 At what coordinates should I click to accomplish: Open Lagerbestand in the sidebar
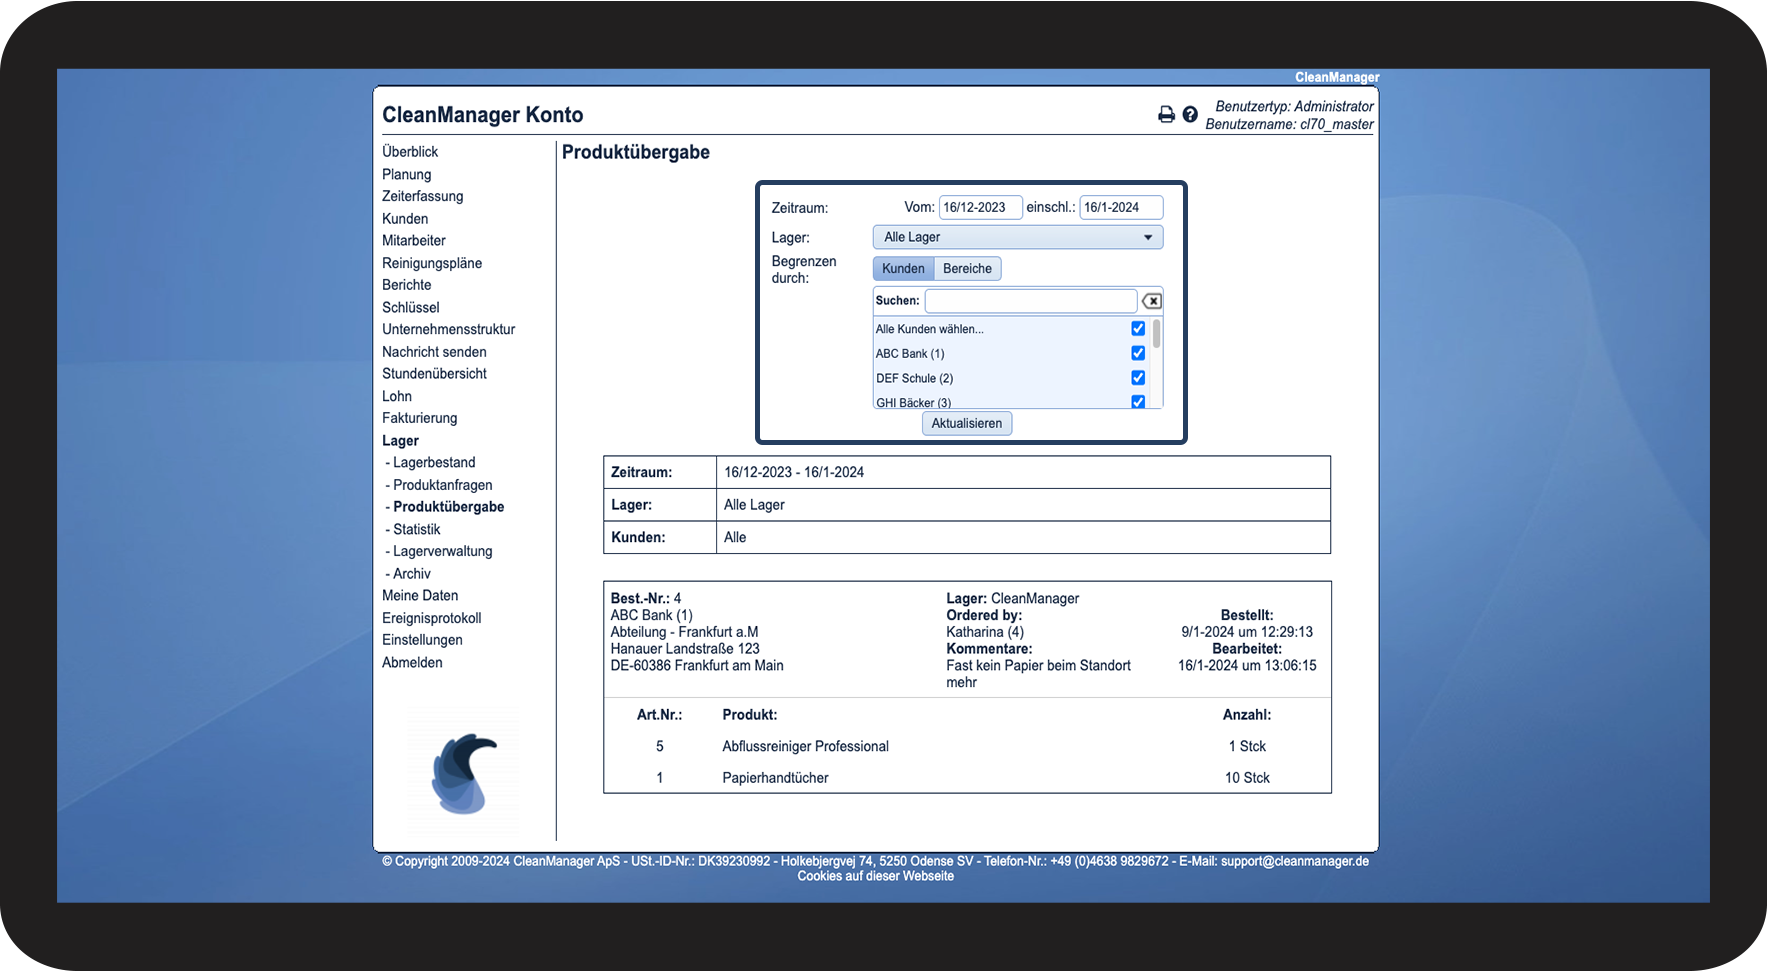coord(434,463)
